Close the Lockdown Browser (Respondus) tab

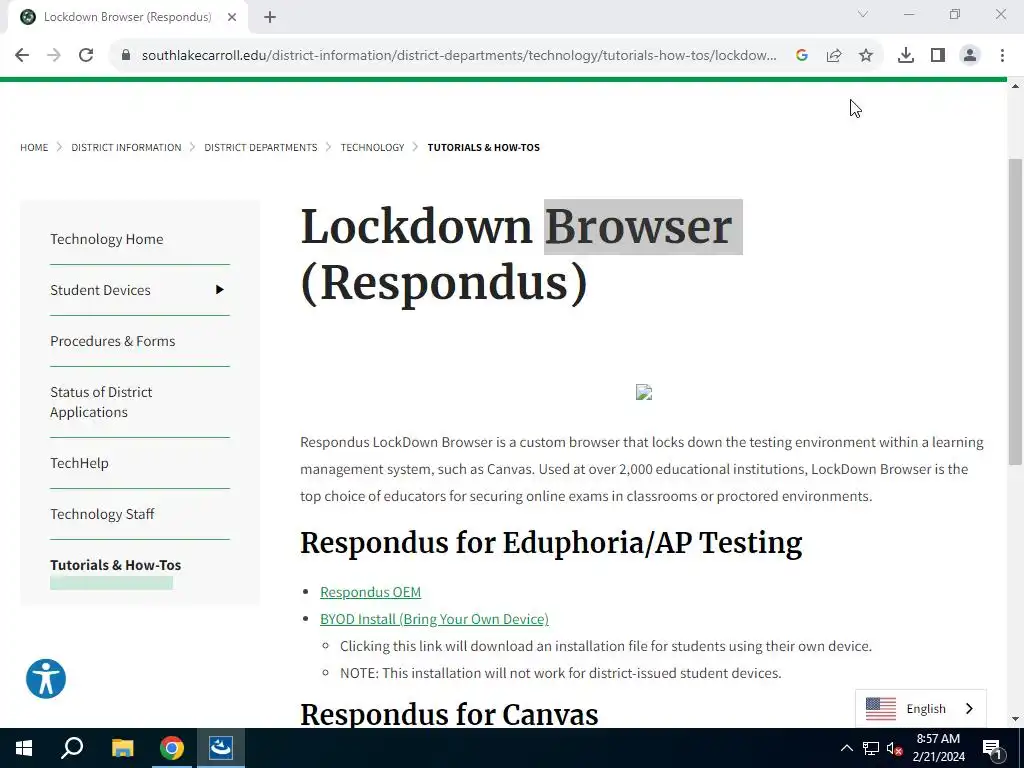pyautogui.click(x=232, y=17)
